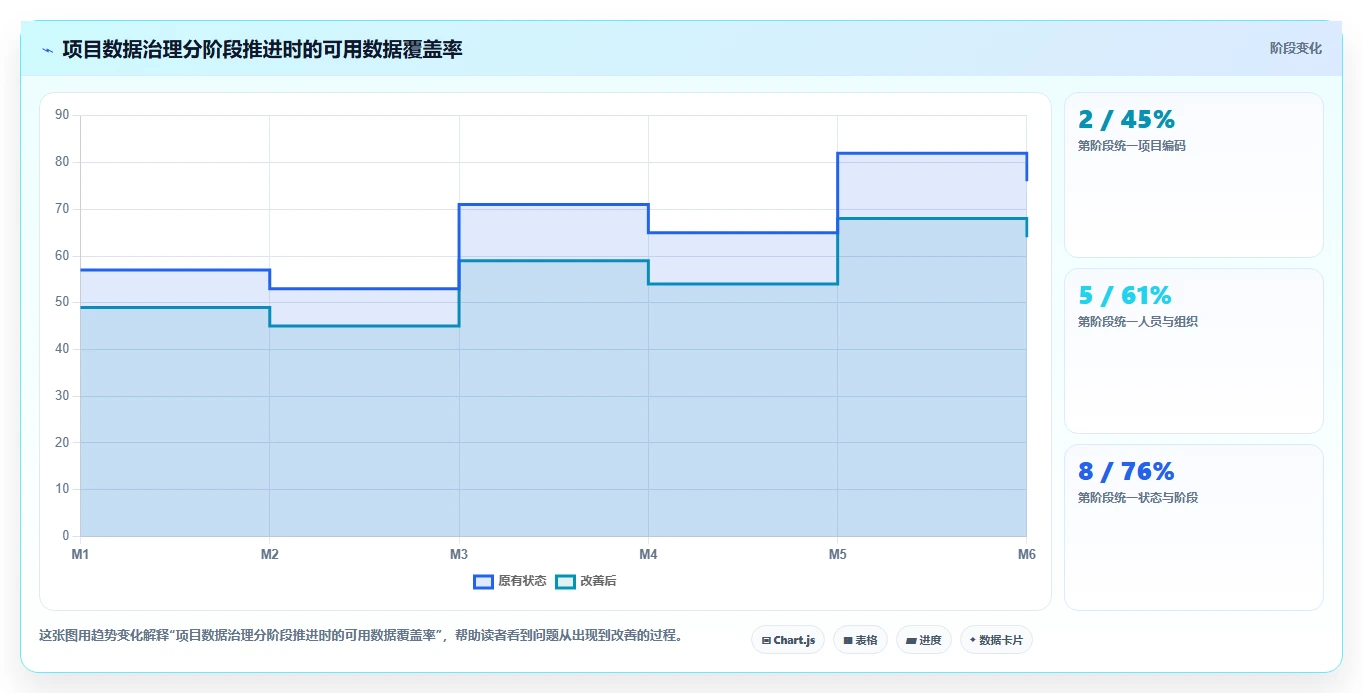Click the M3 x-axis label

(x=459, y=553)
